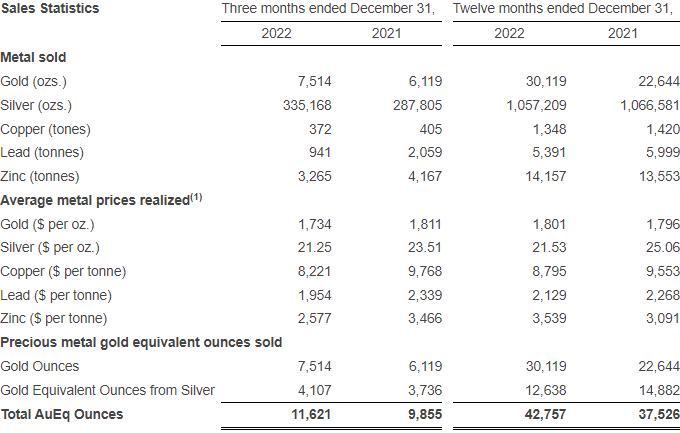
Task: Click the Twelve months ended December 31 header
Action: click(x=564, y=10)
